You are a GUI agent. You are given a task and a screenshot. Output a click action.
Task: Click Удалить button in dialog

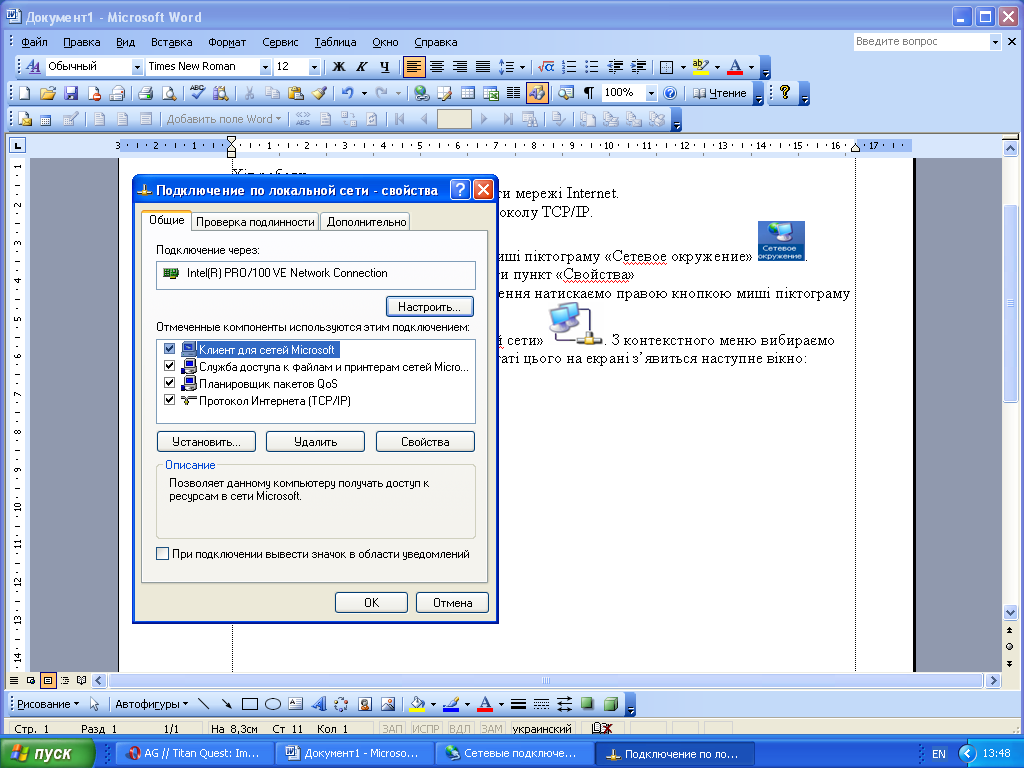[x=315, y=442]
